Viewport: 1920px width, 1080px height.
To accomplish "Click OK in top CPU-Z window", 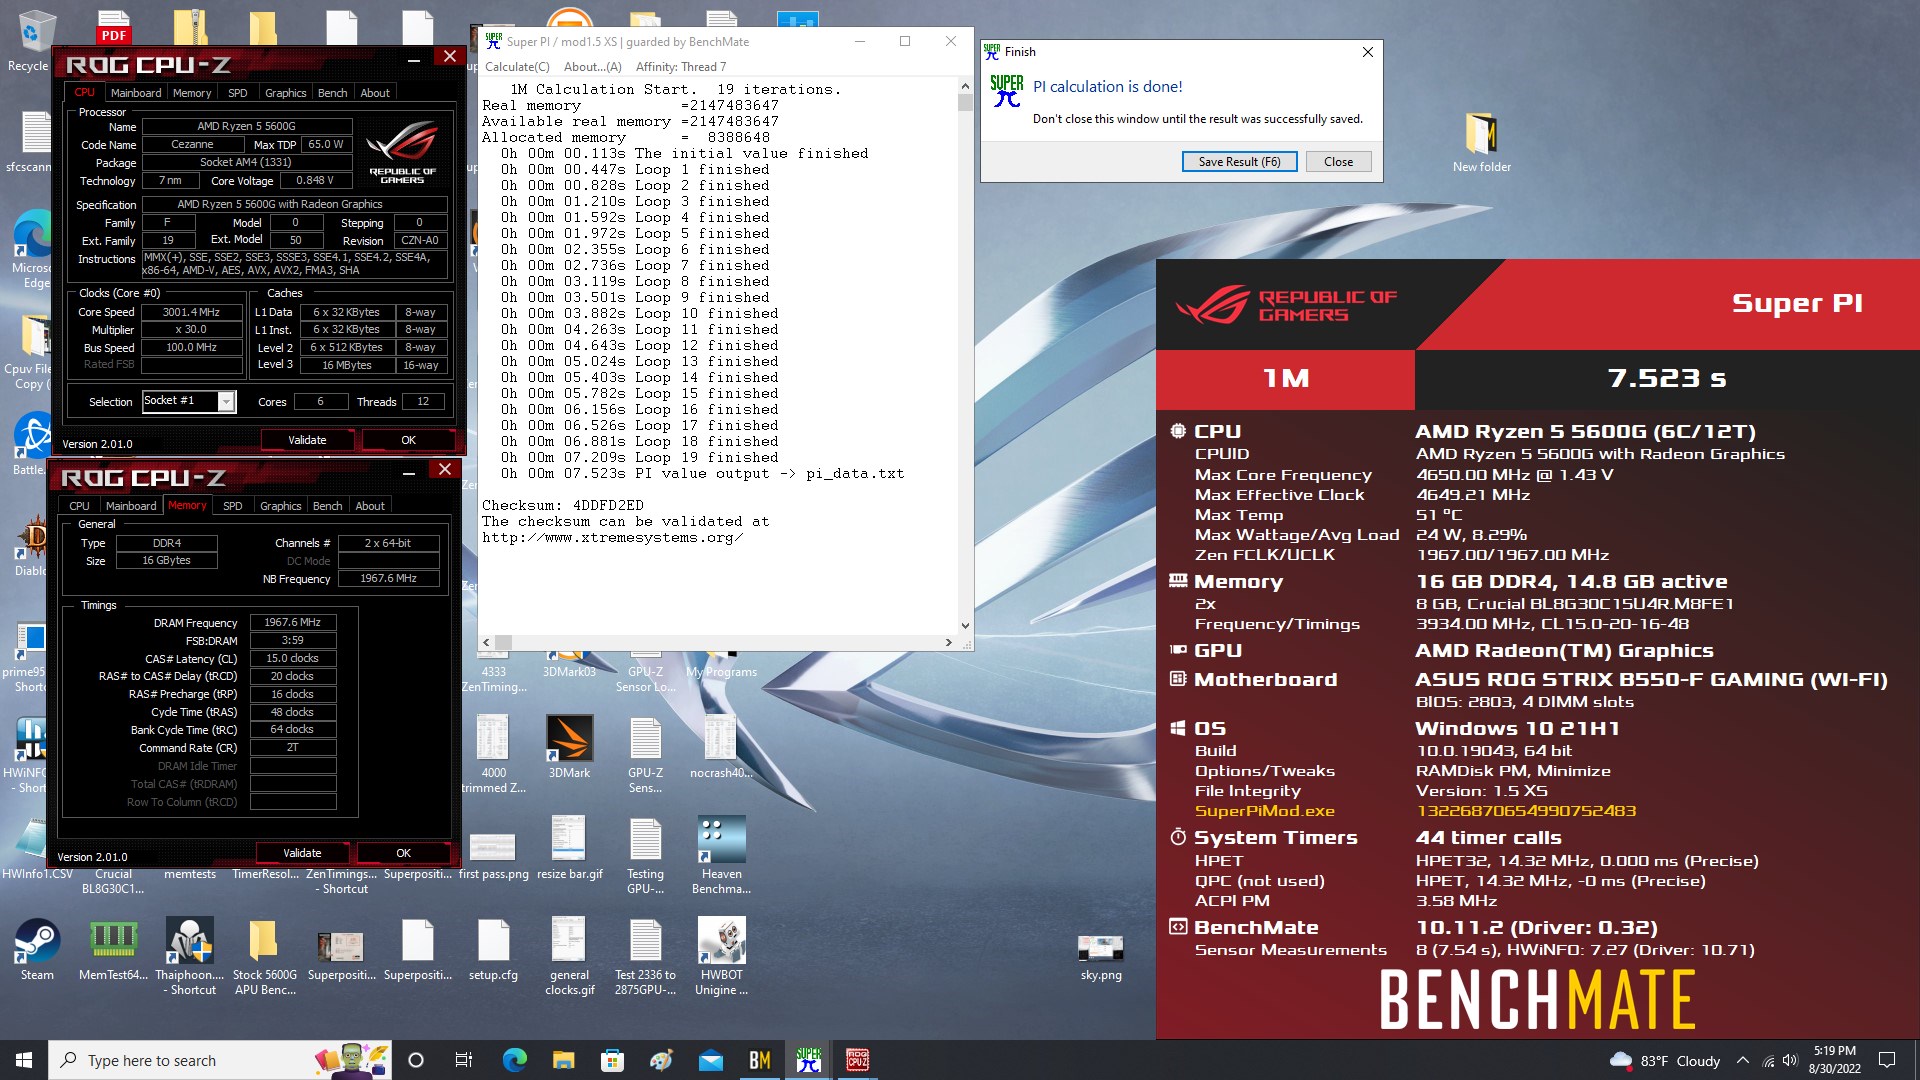I will click(x=408, y=440).
